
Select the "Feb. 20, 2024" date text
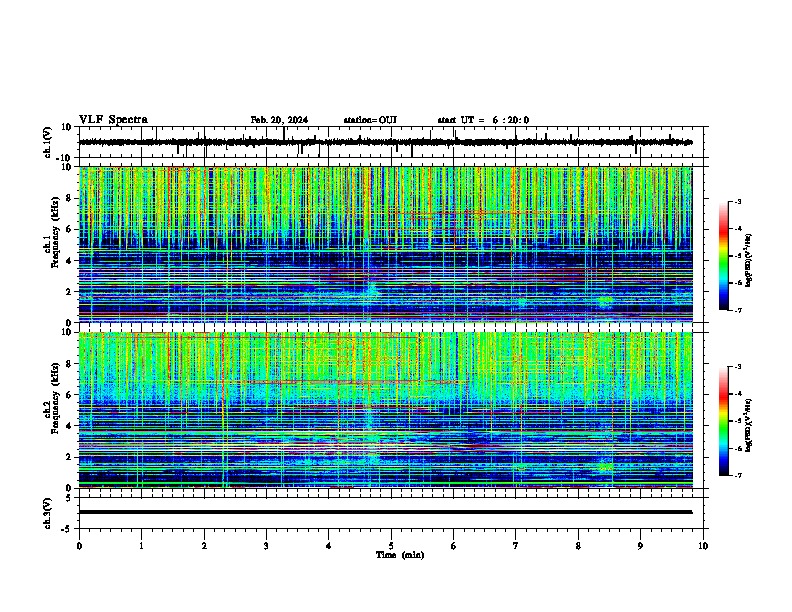coord(279,120)
